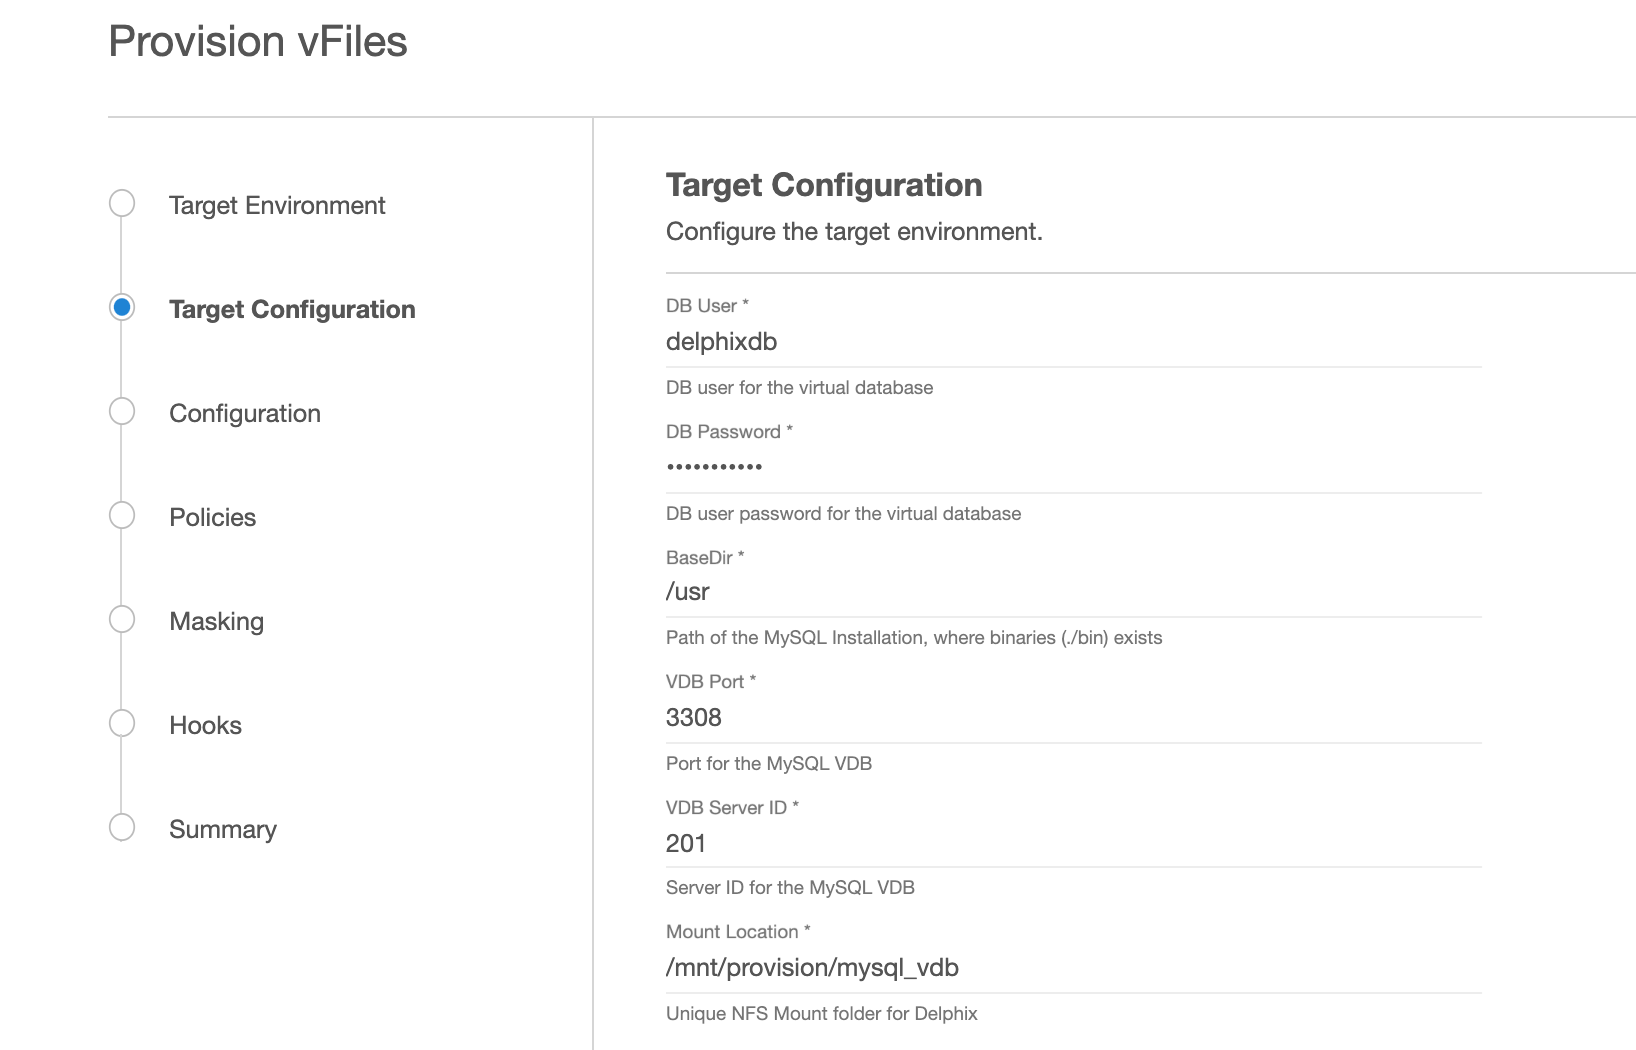1636x1050 pixels.
Task: Click the Provision vFiles heading
Action: click(x=258, y=41)
